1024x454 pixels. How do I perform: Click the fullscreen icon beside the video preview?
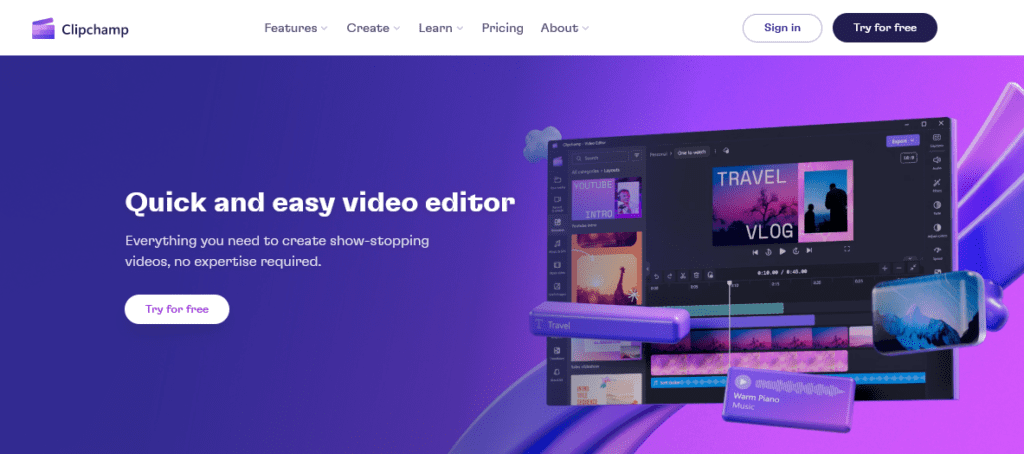click(x=848, y=249)
